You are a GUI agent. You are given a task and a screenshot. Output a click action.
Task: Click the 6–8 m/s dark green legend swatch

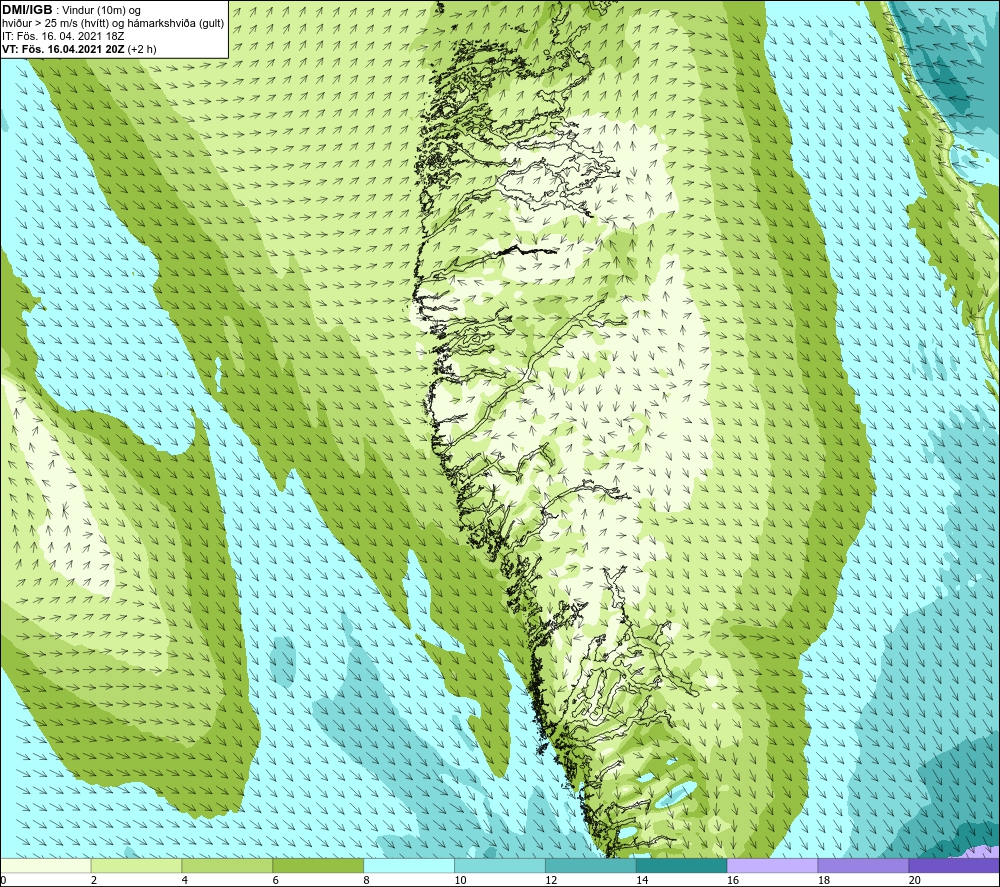(318, 866)
